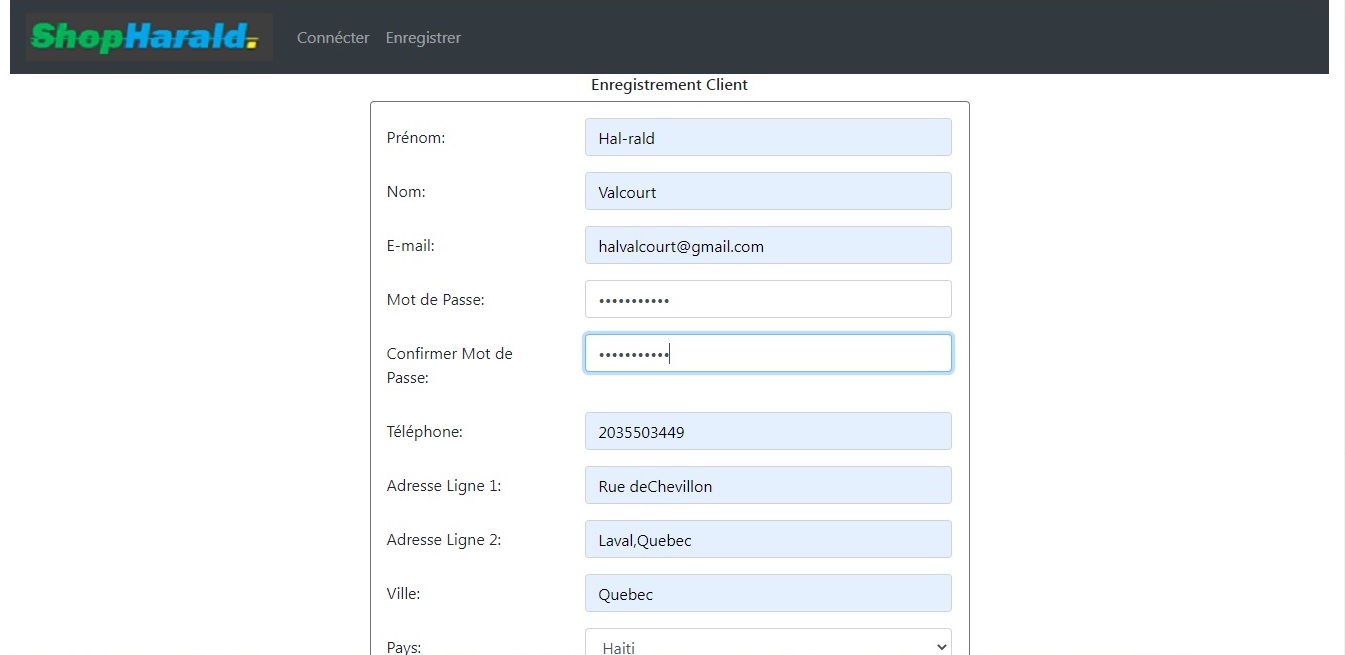Go to the Enregistrer nav link
This screenshot has height=655, width=1345.
[423, 38]
